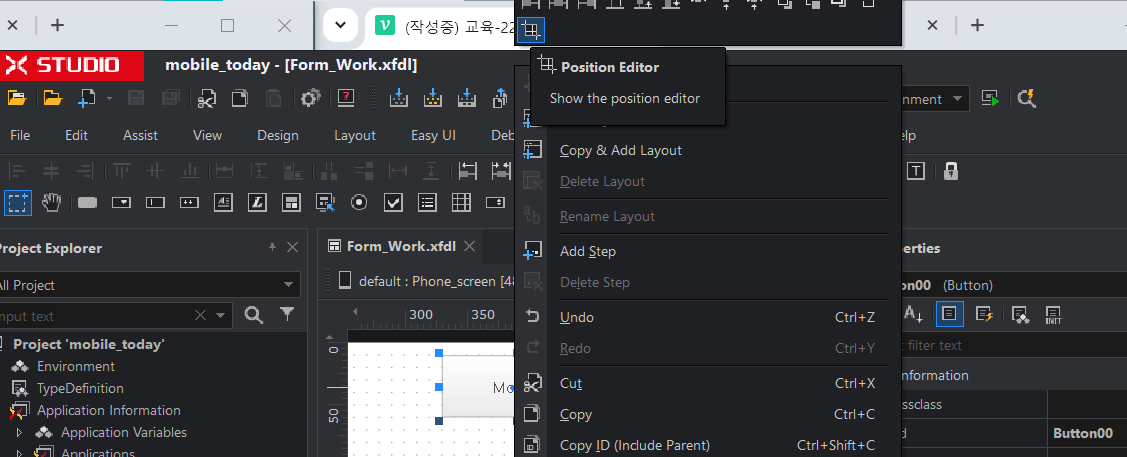Choose Copy & Add Layout from context menu
This screenshot has width=1127, height=457.
(x=708, y=150)
